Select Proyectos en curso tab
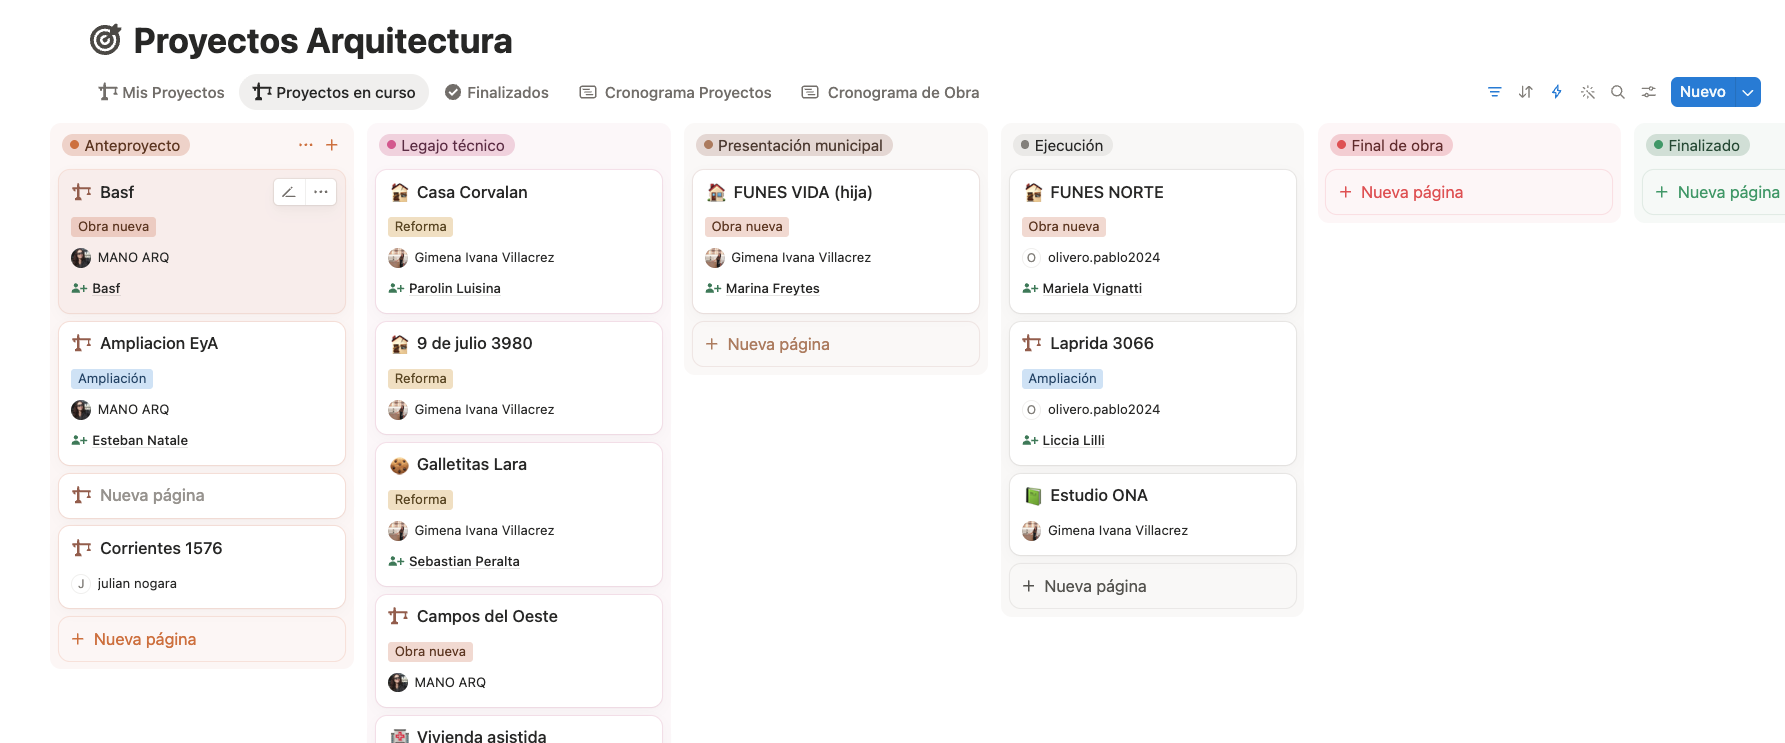1785x743 pixels. point(334,92)
